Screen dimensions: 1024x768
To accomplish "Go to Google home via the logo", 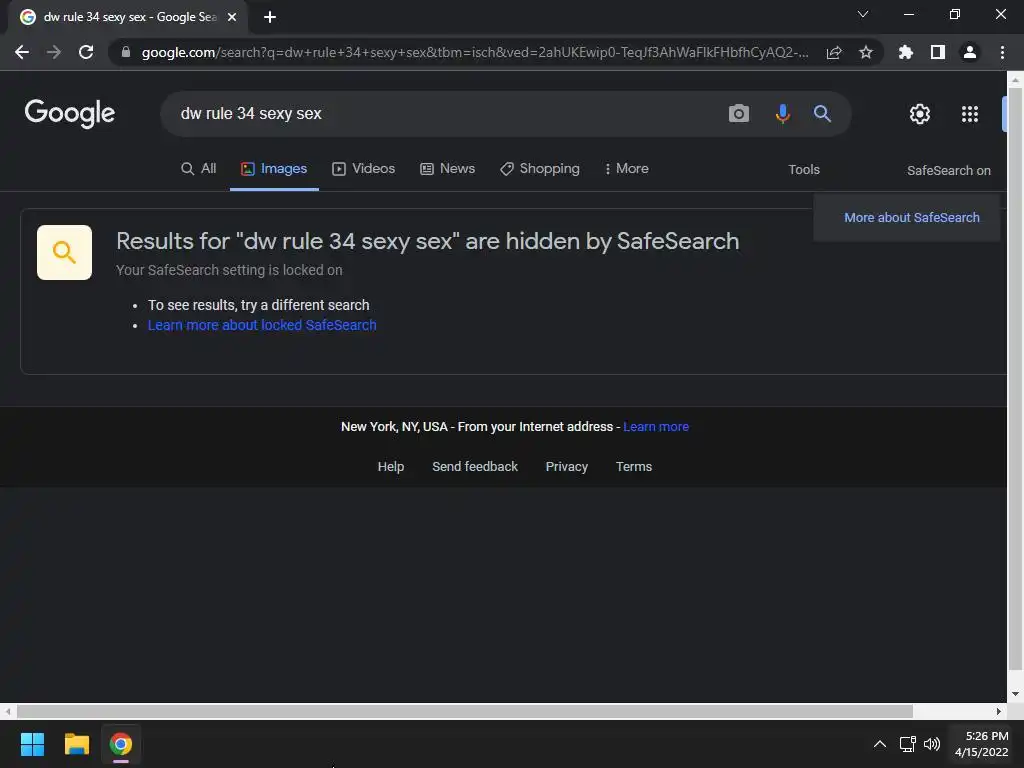I will [70, 114].
